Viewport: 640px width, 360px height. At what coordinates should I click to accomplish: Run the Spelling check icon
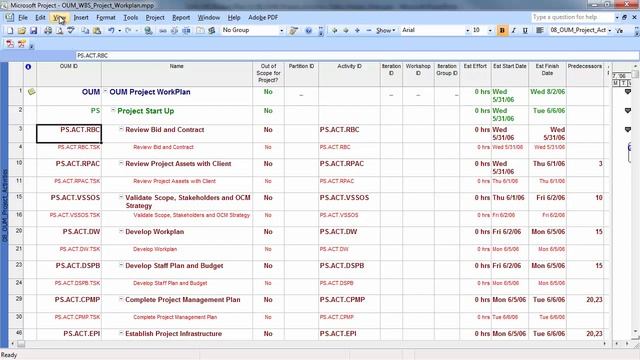click(71, 31)
